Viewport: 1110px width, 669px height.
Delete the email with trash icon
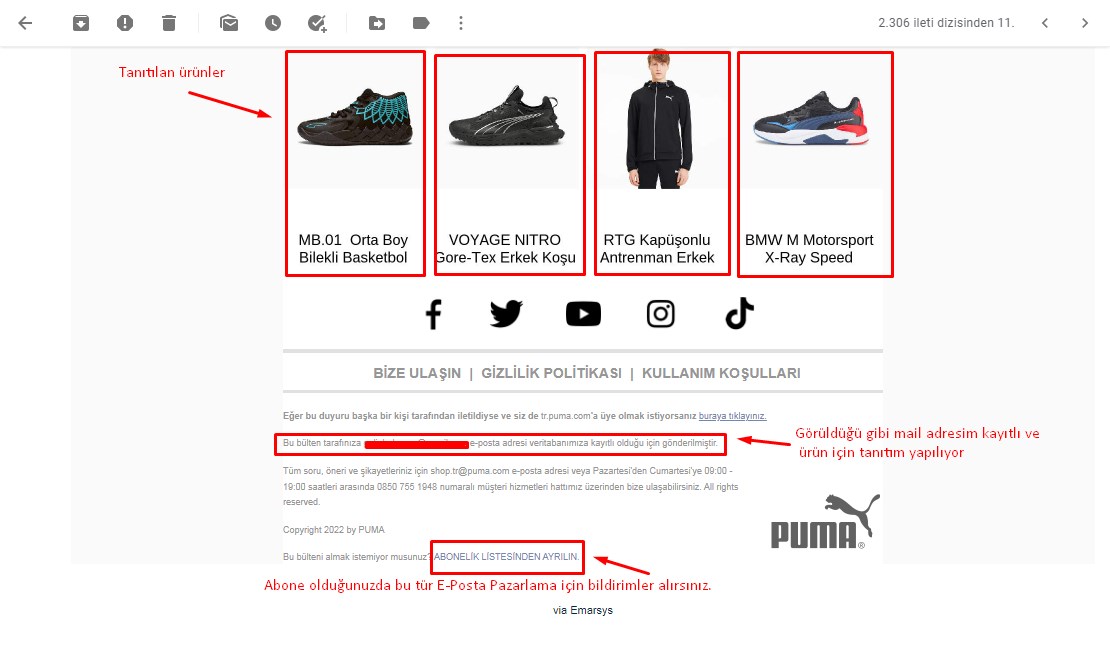tap(168, 23)
